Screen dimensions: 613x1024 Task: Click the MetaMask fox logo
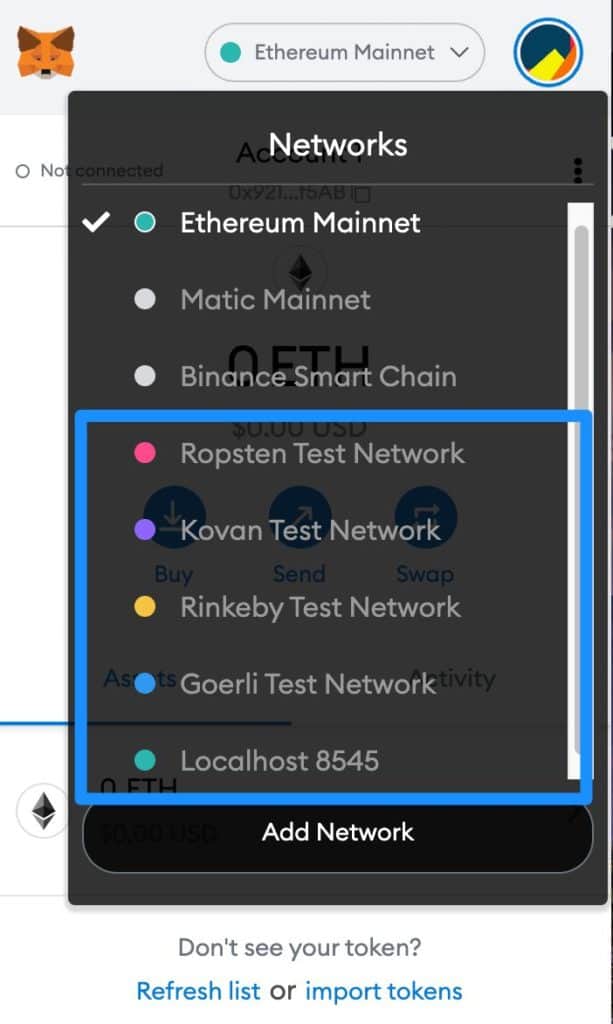point(46,52)
